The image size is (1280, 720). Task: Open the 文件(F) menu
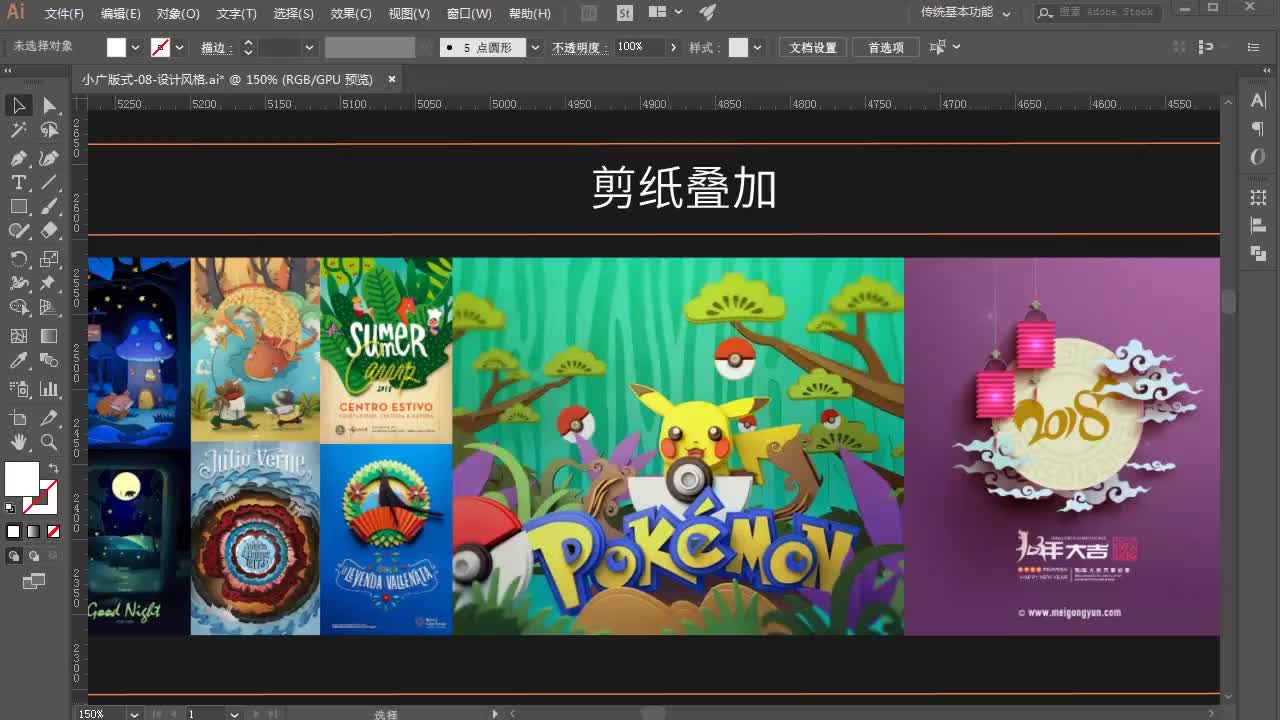click(x=64, y=14)
